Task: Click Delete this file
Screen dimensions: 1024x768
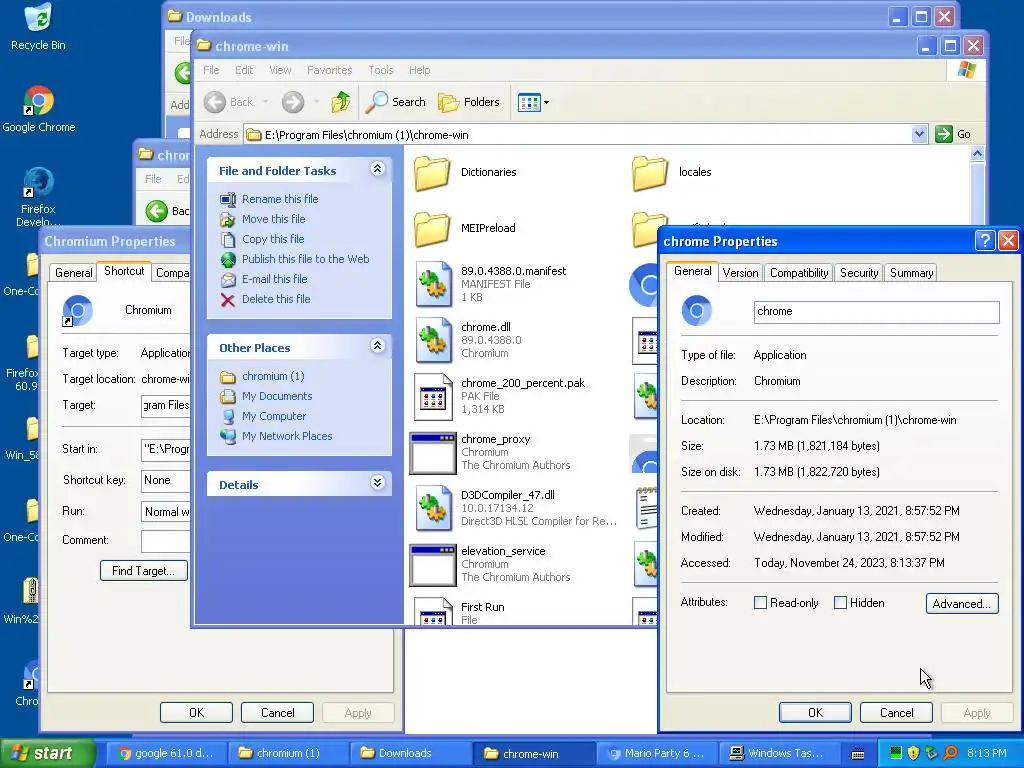Action: tap(276, 299)
